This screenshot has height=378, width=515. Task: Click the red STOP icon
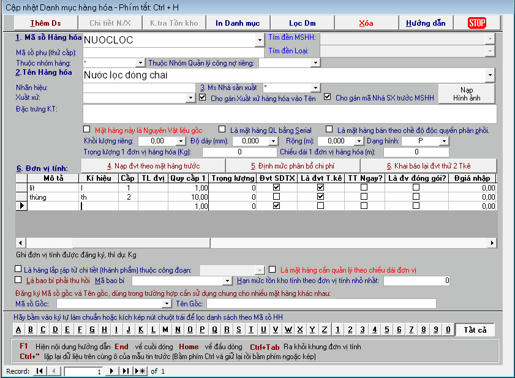coord(477,23)
